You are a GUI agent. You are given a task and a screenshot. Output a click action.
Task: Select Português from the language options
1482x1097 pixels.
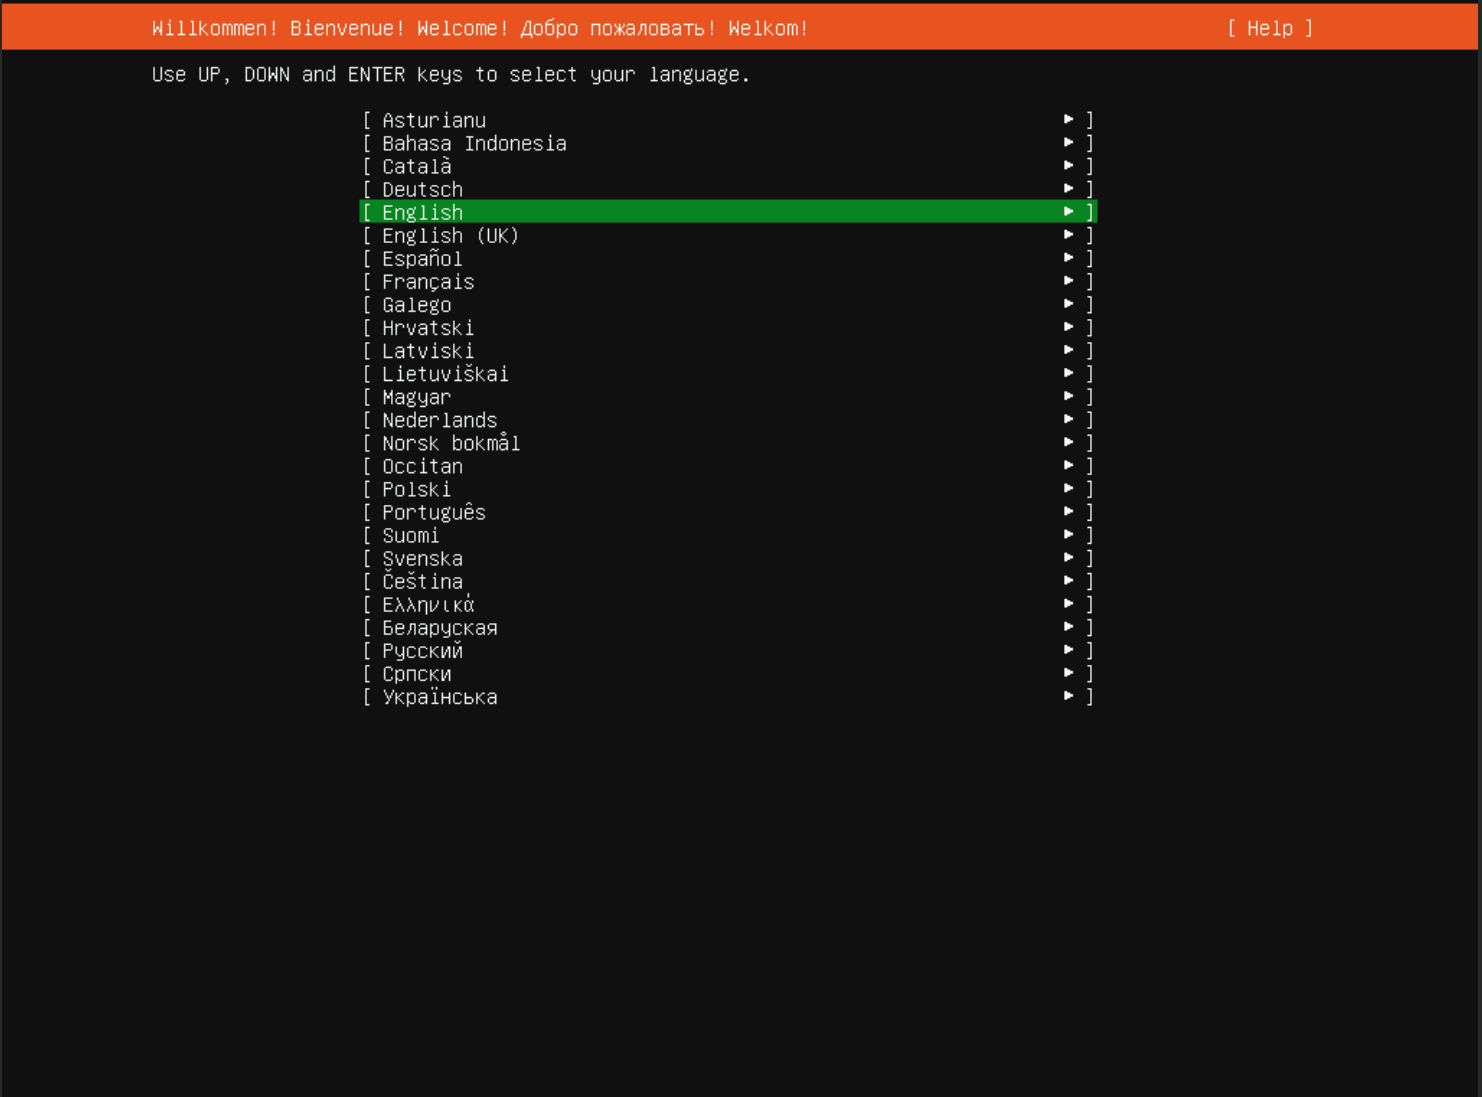click(434, 512)
